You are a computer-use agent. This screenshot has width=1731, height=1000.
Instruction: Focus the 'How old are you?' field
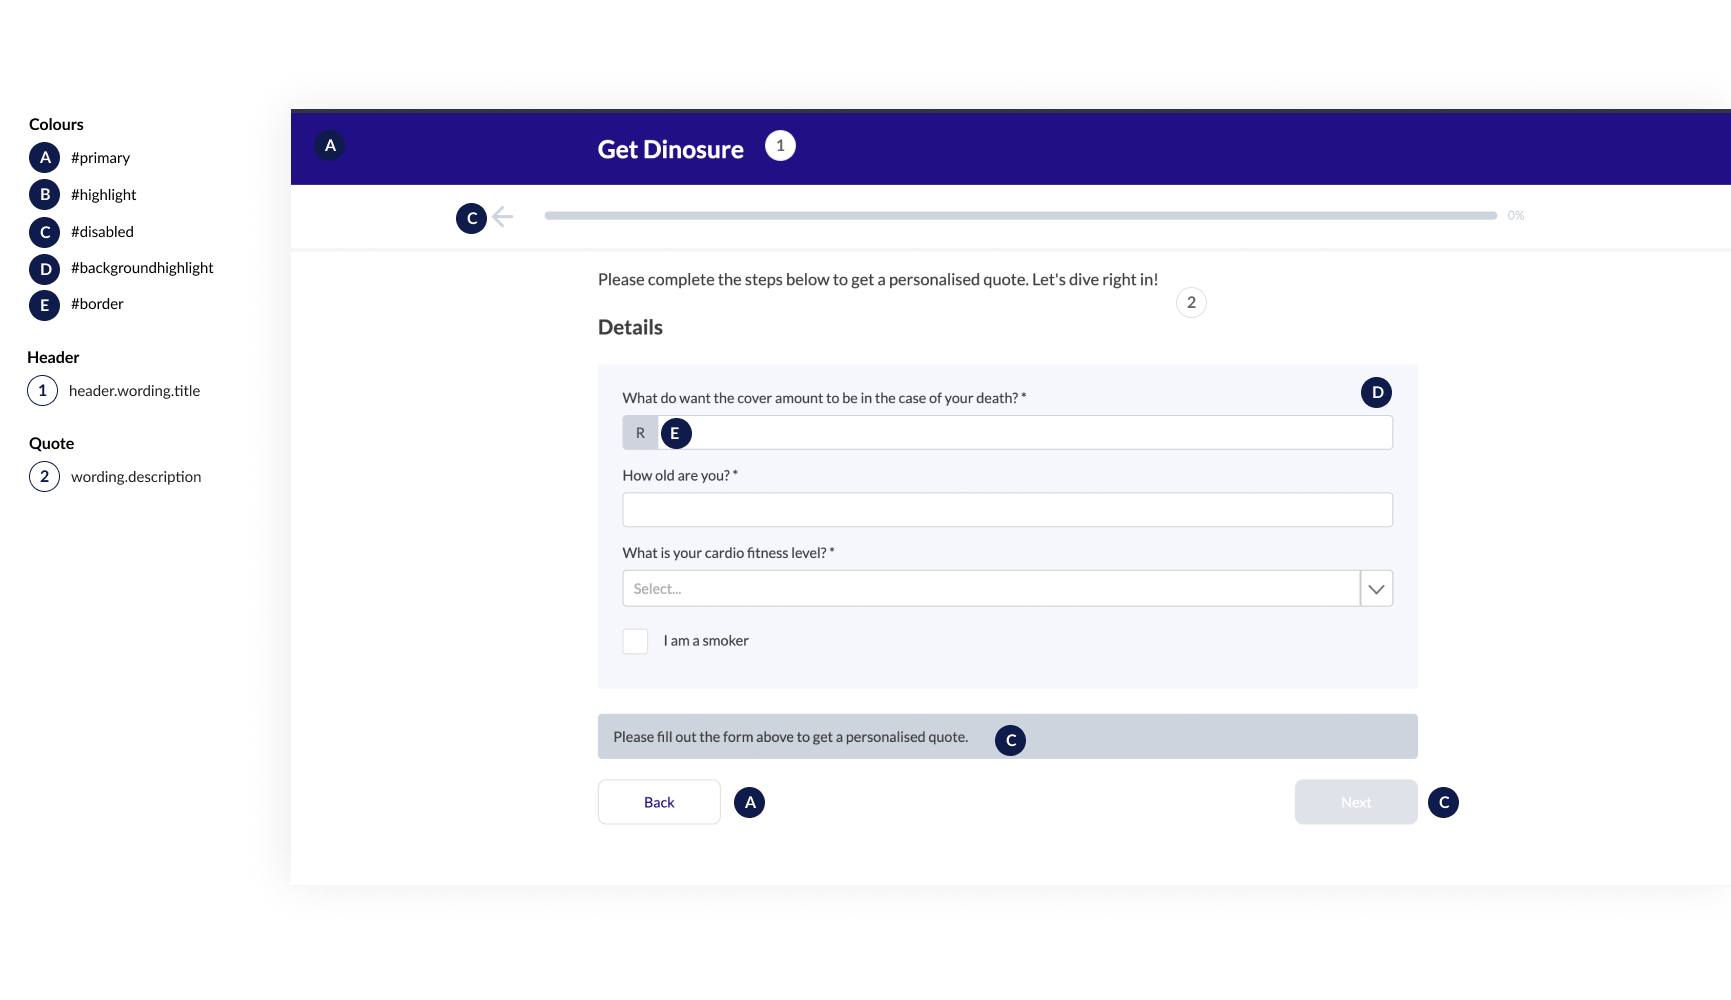(1007, 510)
